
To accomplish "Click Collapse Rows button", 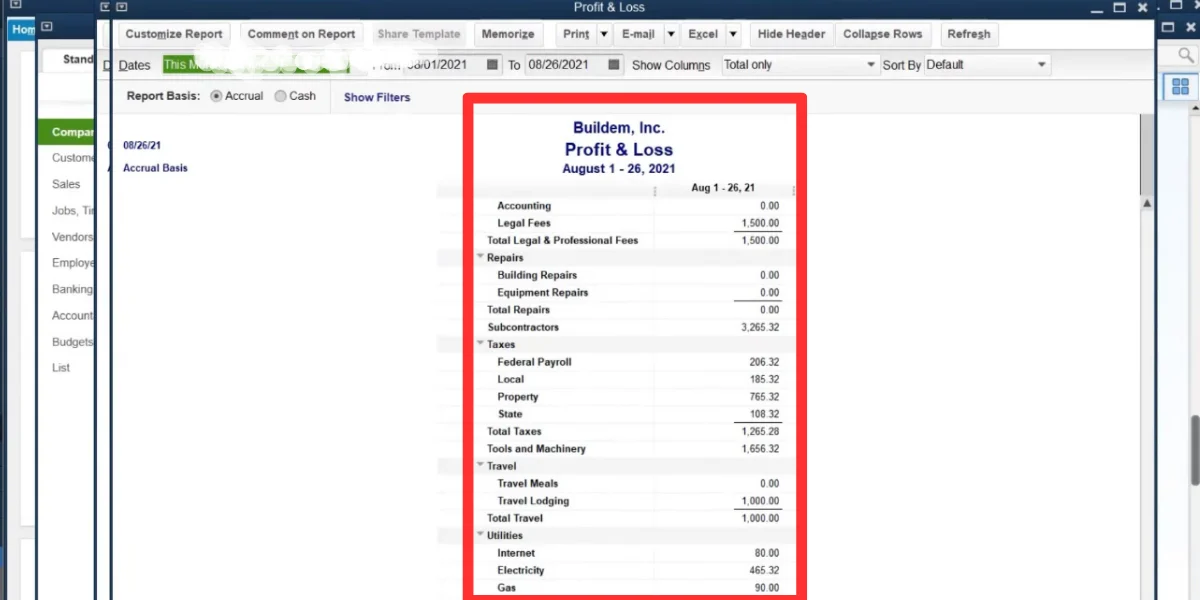I will [x=882, y=34].
